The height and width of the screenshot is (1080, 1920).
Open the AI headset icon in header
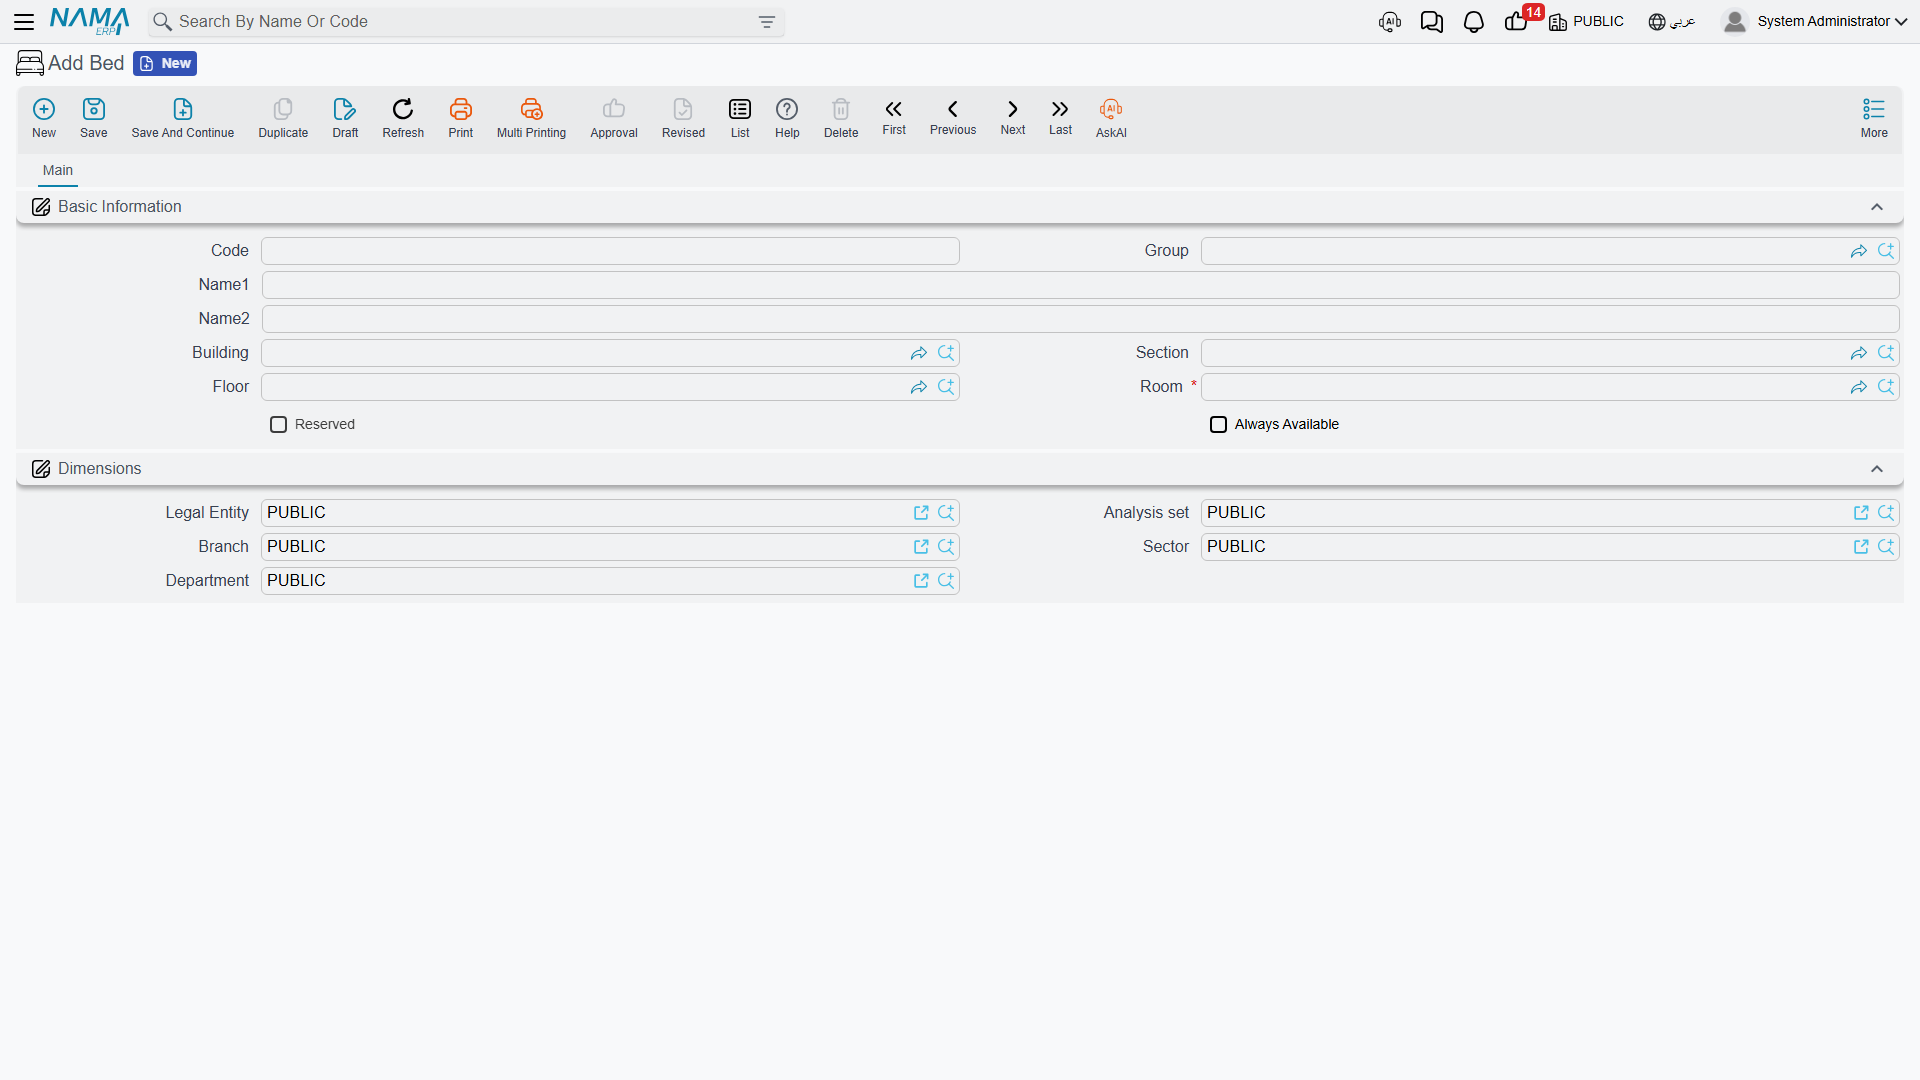(1389, 22)
